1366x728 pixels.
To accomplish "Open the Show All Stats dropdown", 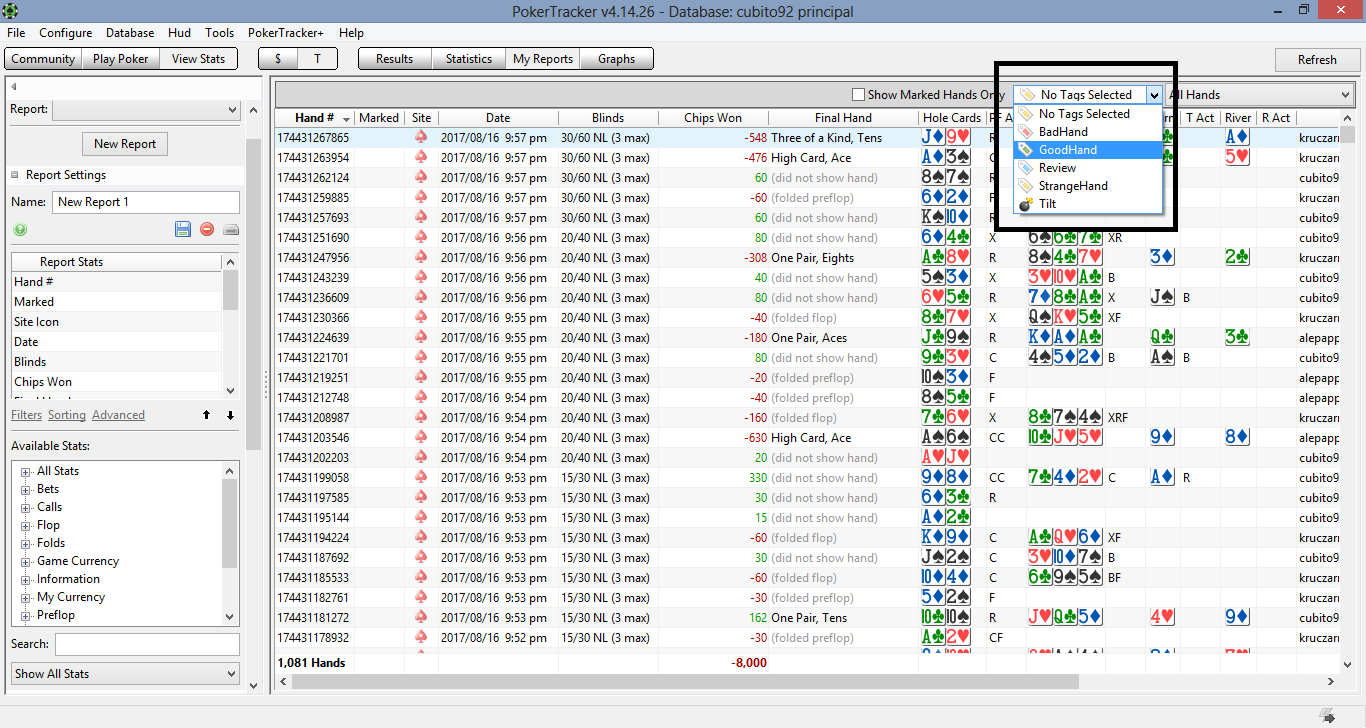I will click(125, 674).
